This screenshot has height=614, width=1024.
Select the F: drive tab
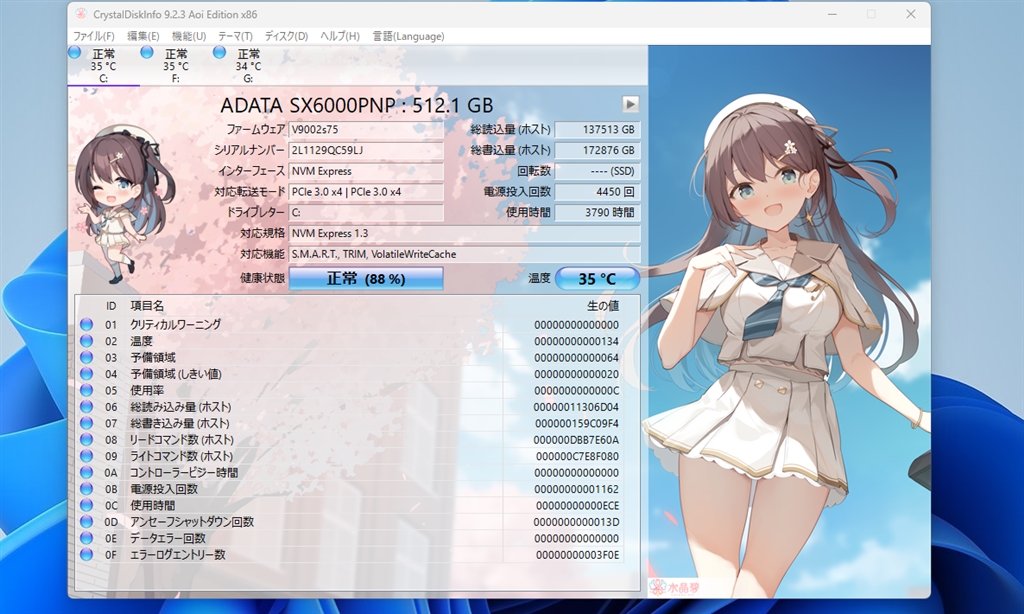(176, 66)
